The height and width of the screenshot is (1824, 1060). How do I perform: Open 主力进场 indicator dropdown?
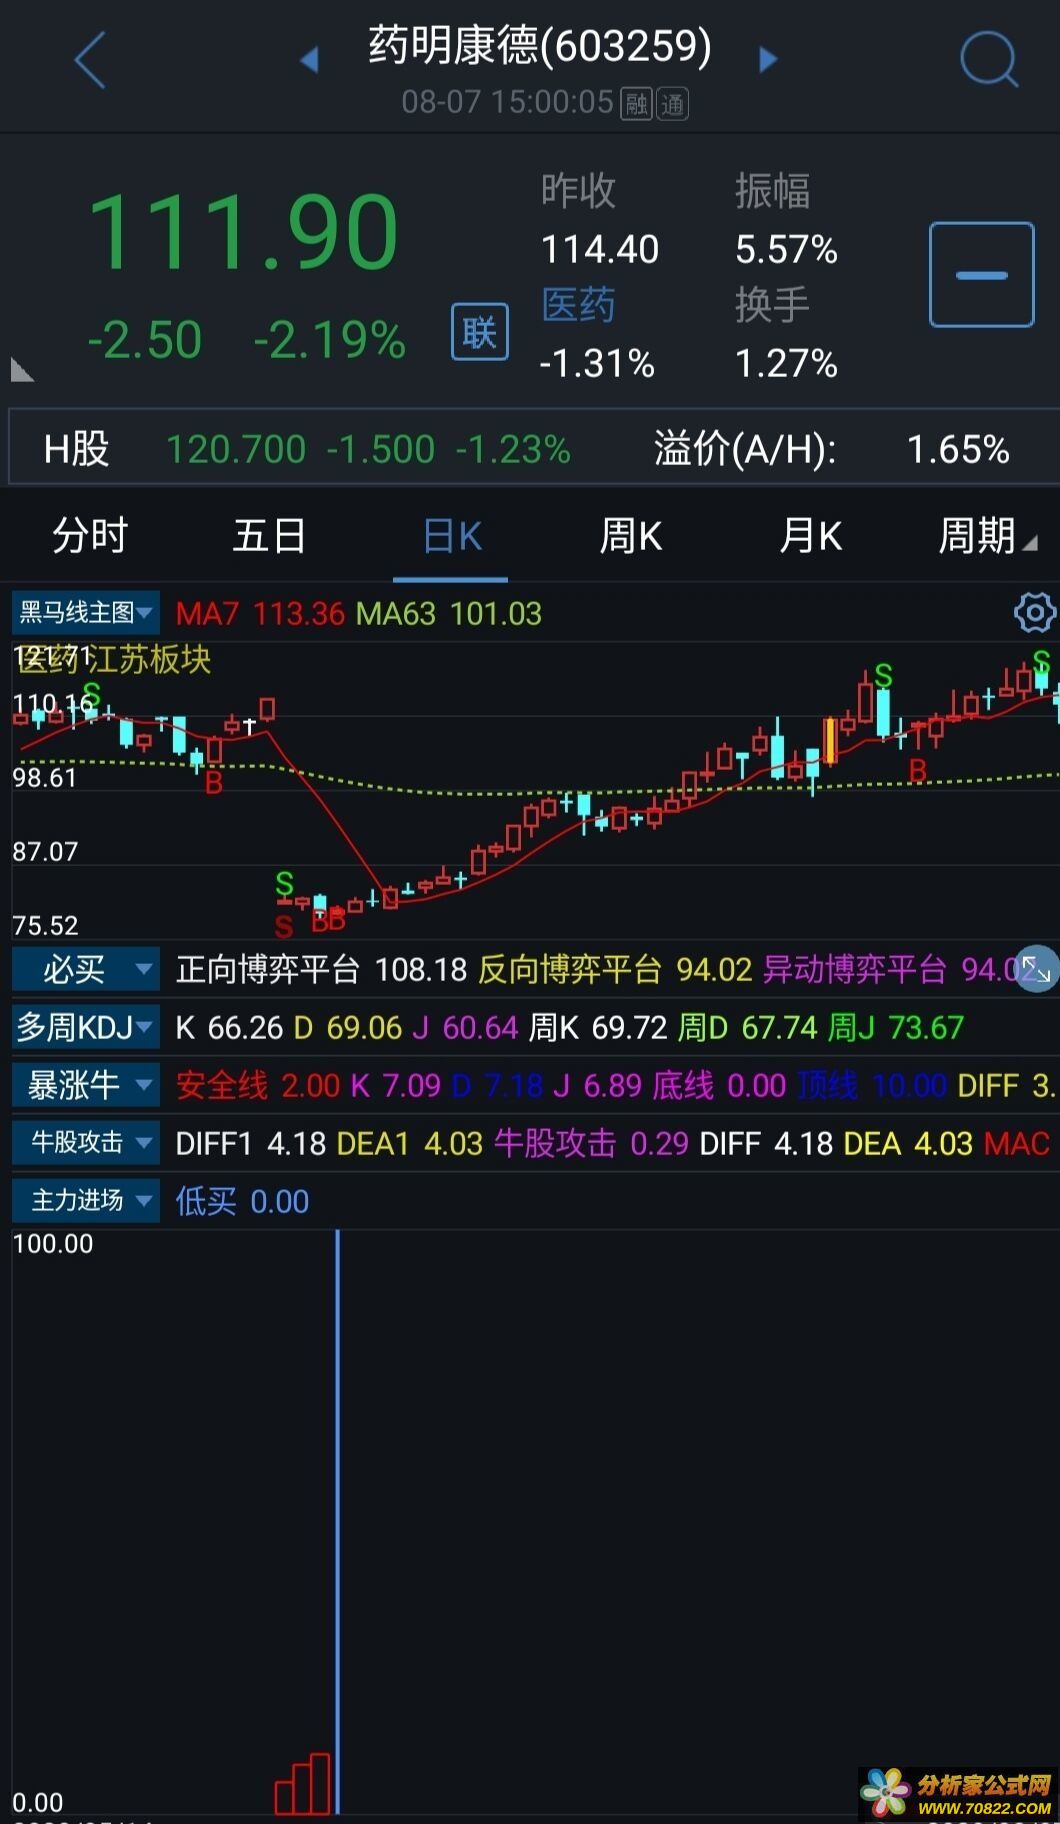pyautogui.click(x=86, y=1201)
